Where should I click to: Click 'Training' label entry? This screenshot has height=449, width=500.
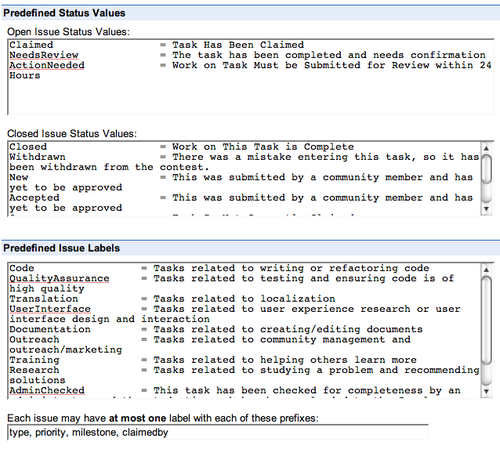click(34, 360)
